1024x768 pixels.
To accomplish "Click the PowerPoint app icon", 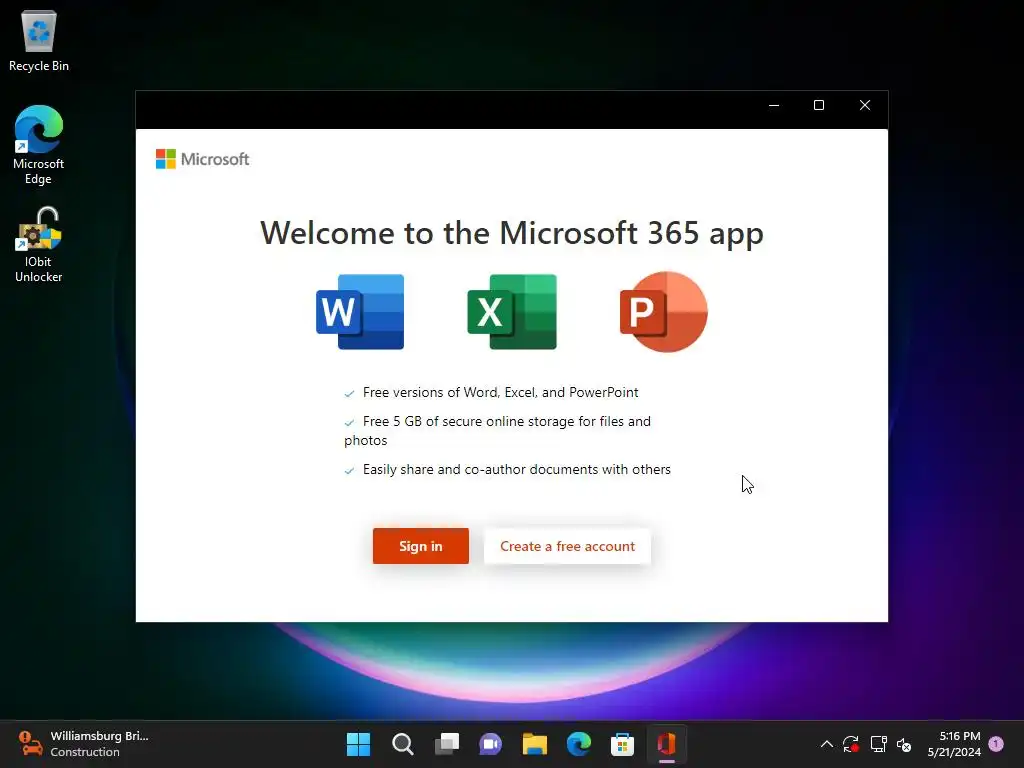I will 664,312.
